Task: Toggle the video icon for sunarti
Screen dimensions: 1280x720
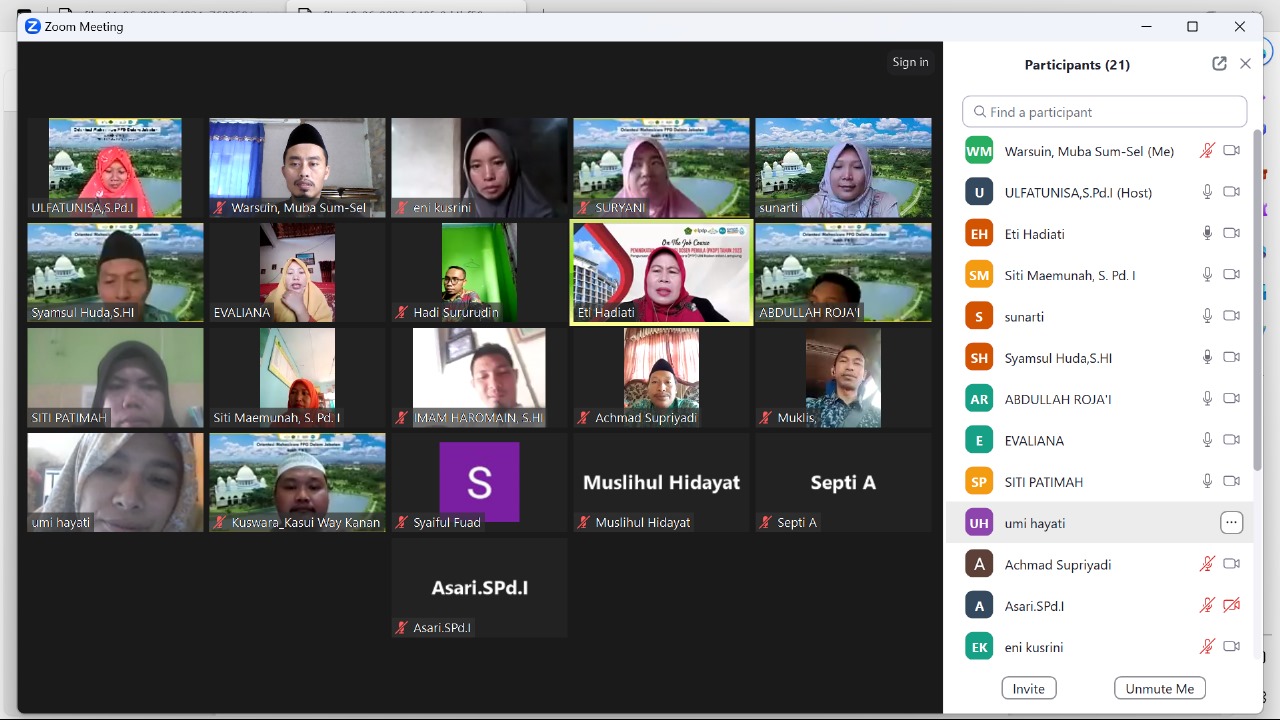Action: coord(1232,316)
